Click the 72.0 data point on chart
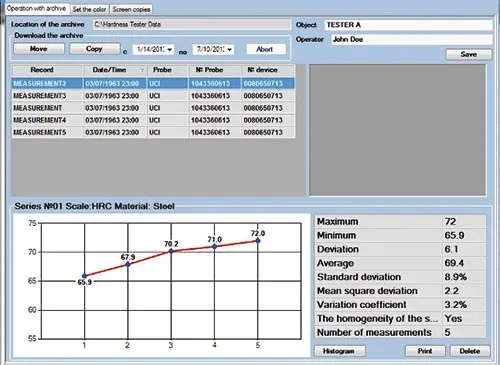Image resolution: width=500 pixels, height=365 pixels. click(x=258, y=240)
